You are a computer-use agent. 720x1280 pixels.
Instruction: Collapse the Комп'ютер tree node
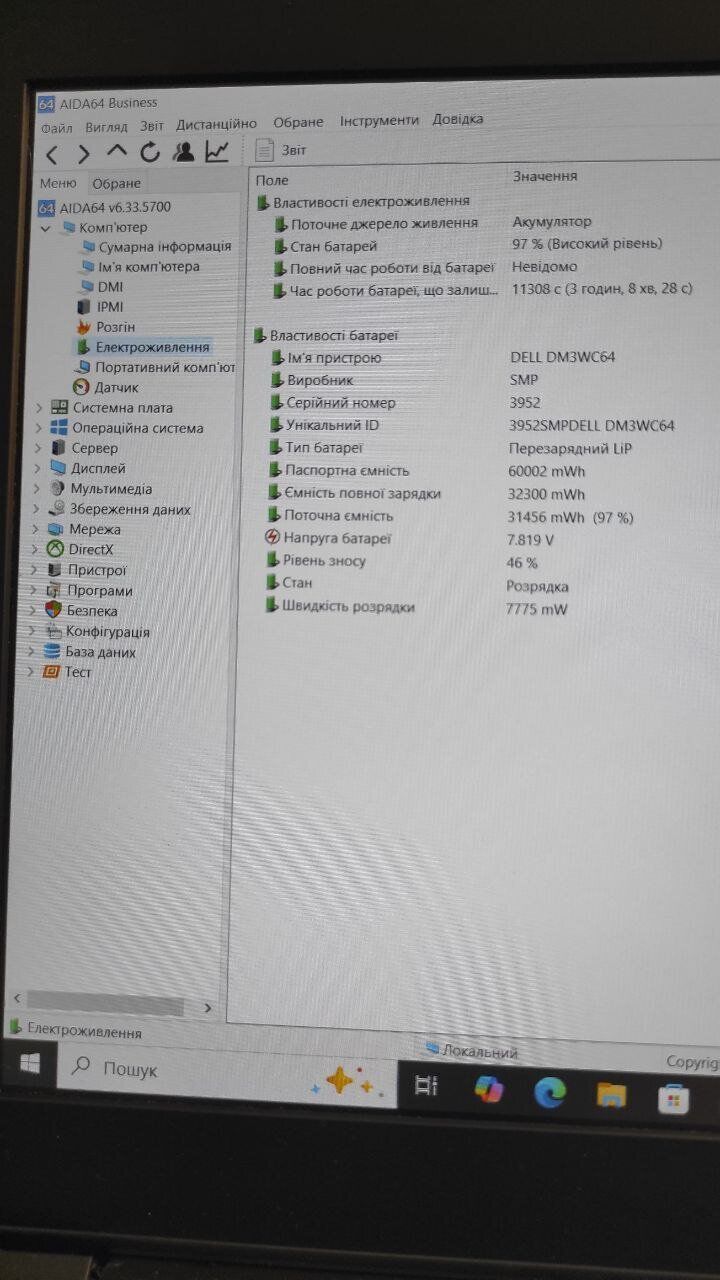(45, 228)
